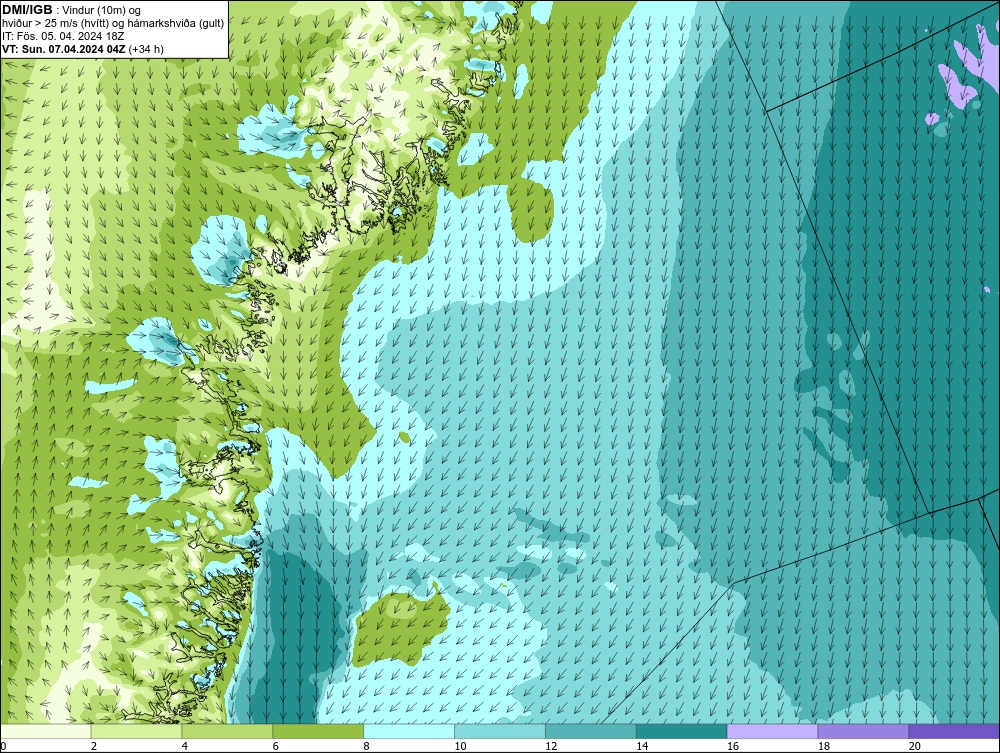This screenshot has width=1000, height=753.
Task: Click the 0–2 m/s pale yellow legend swatch
Action: coord(46,731)
